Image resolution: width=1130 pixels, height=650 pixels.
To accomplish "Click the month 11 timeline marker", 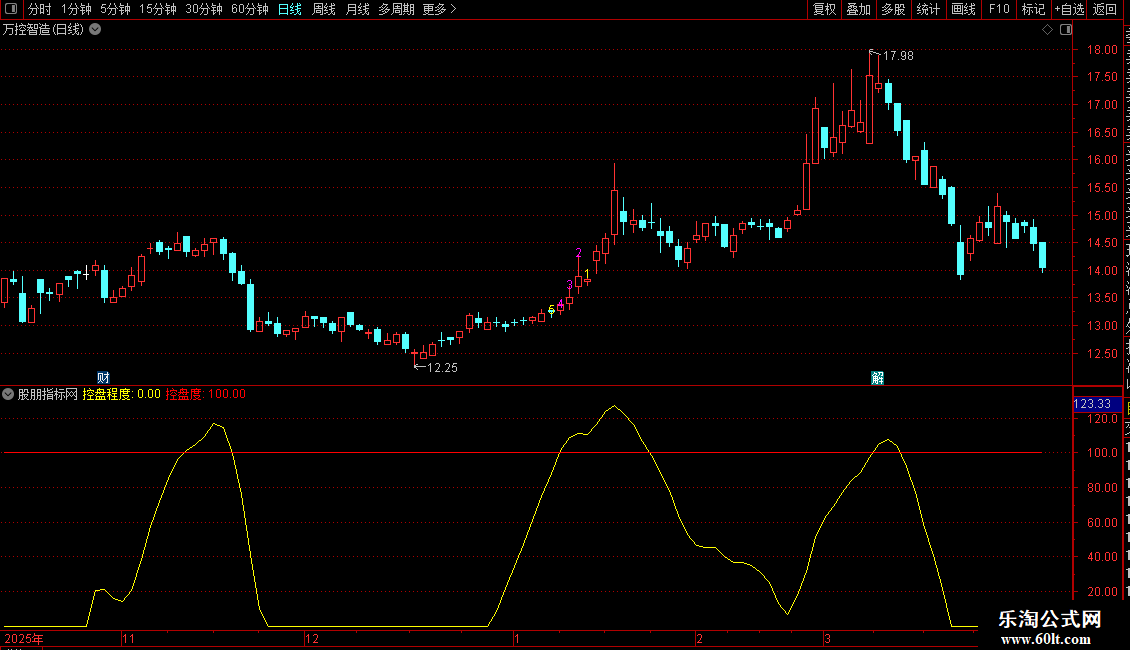I will click(x=128, y=638).
